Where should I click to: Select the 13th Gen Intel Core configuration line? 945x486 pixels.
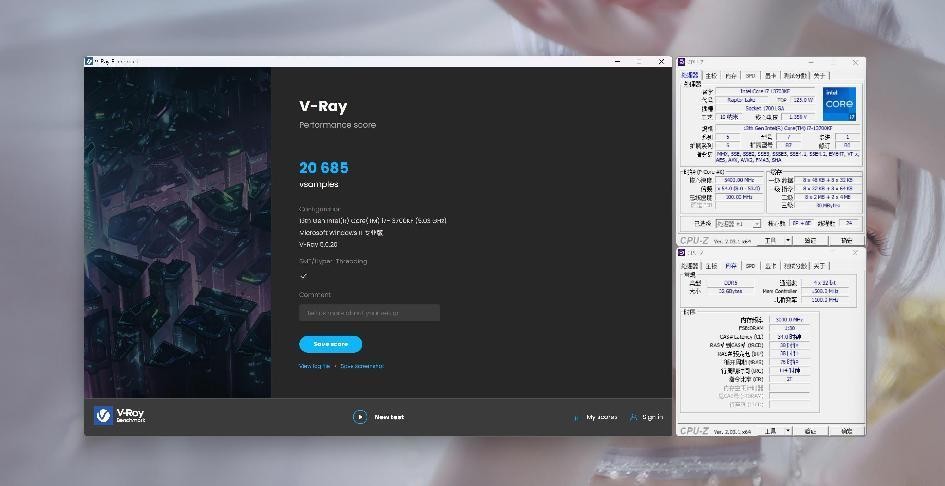pos(373,221)
